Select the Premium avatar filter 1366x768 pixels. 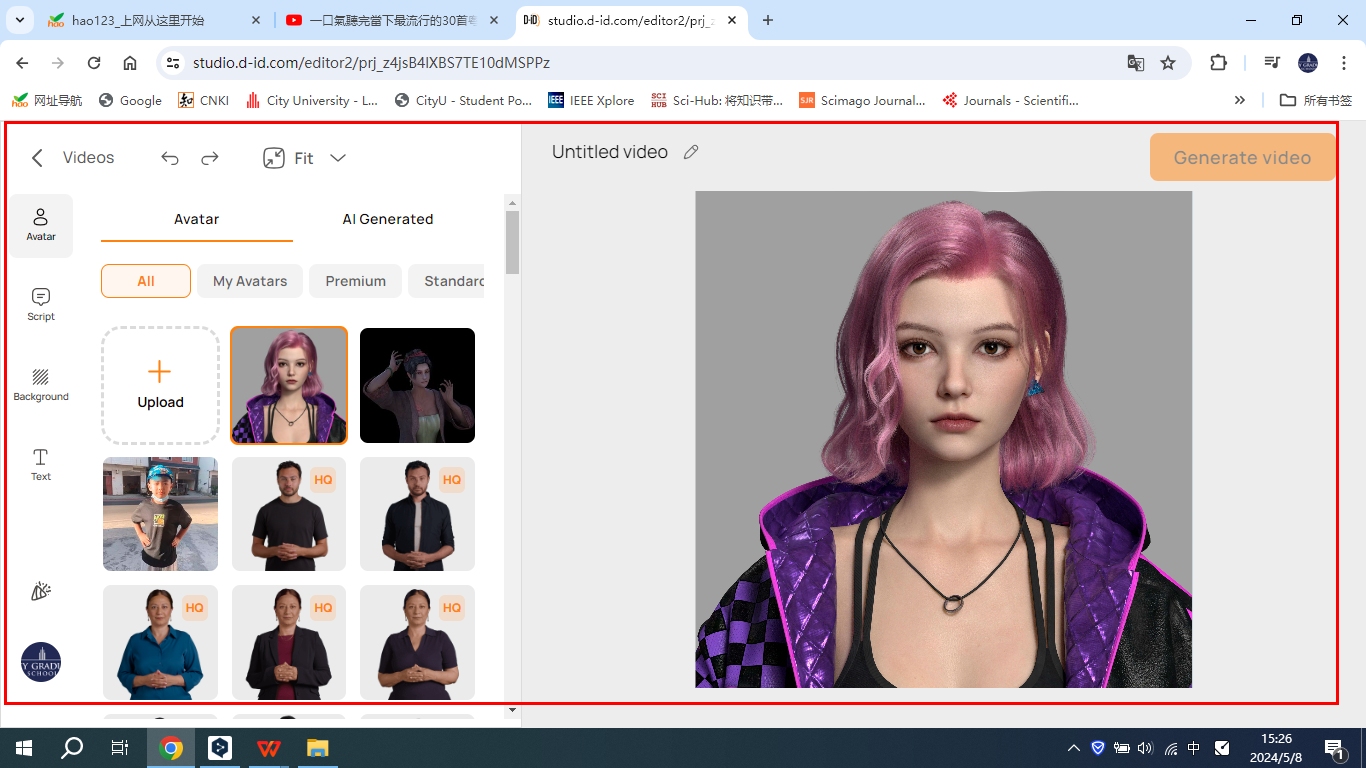point(355,281)
